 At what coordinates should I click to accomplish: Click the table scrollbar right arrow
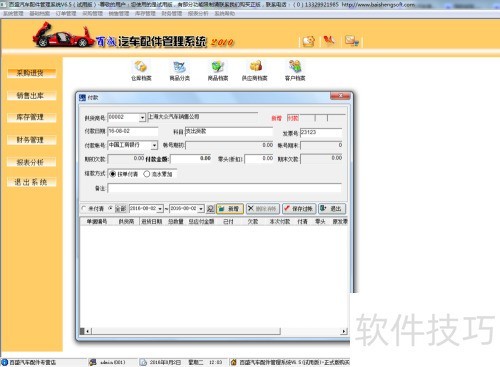344,331
